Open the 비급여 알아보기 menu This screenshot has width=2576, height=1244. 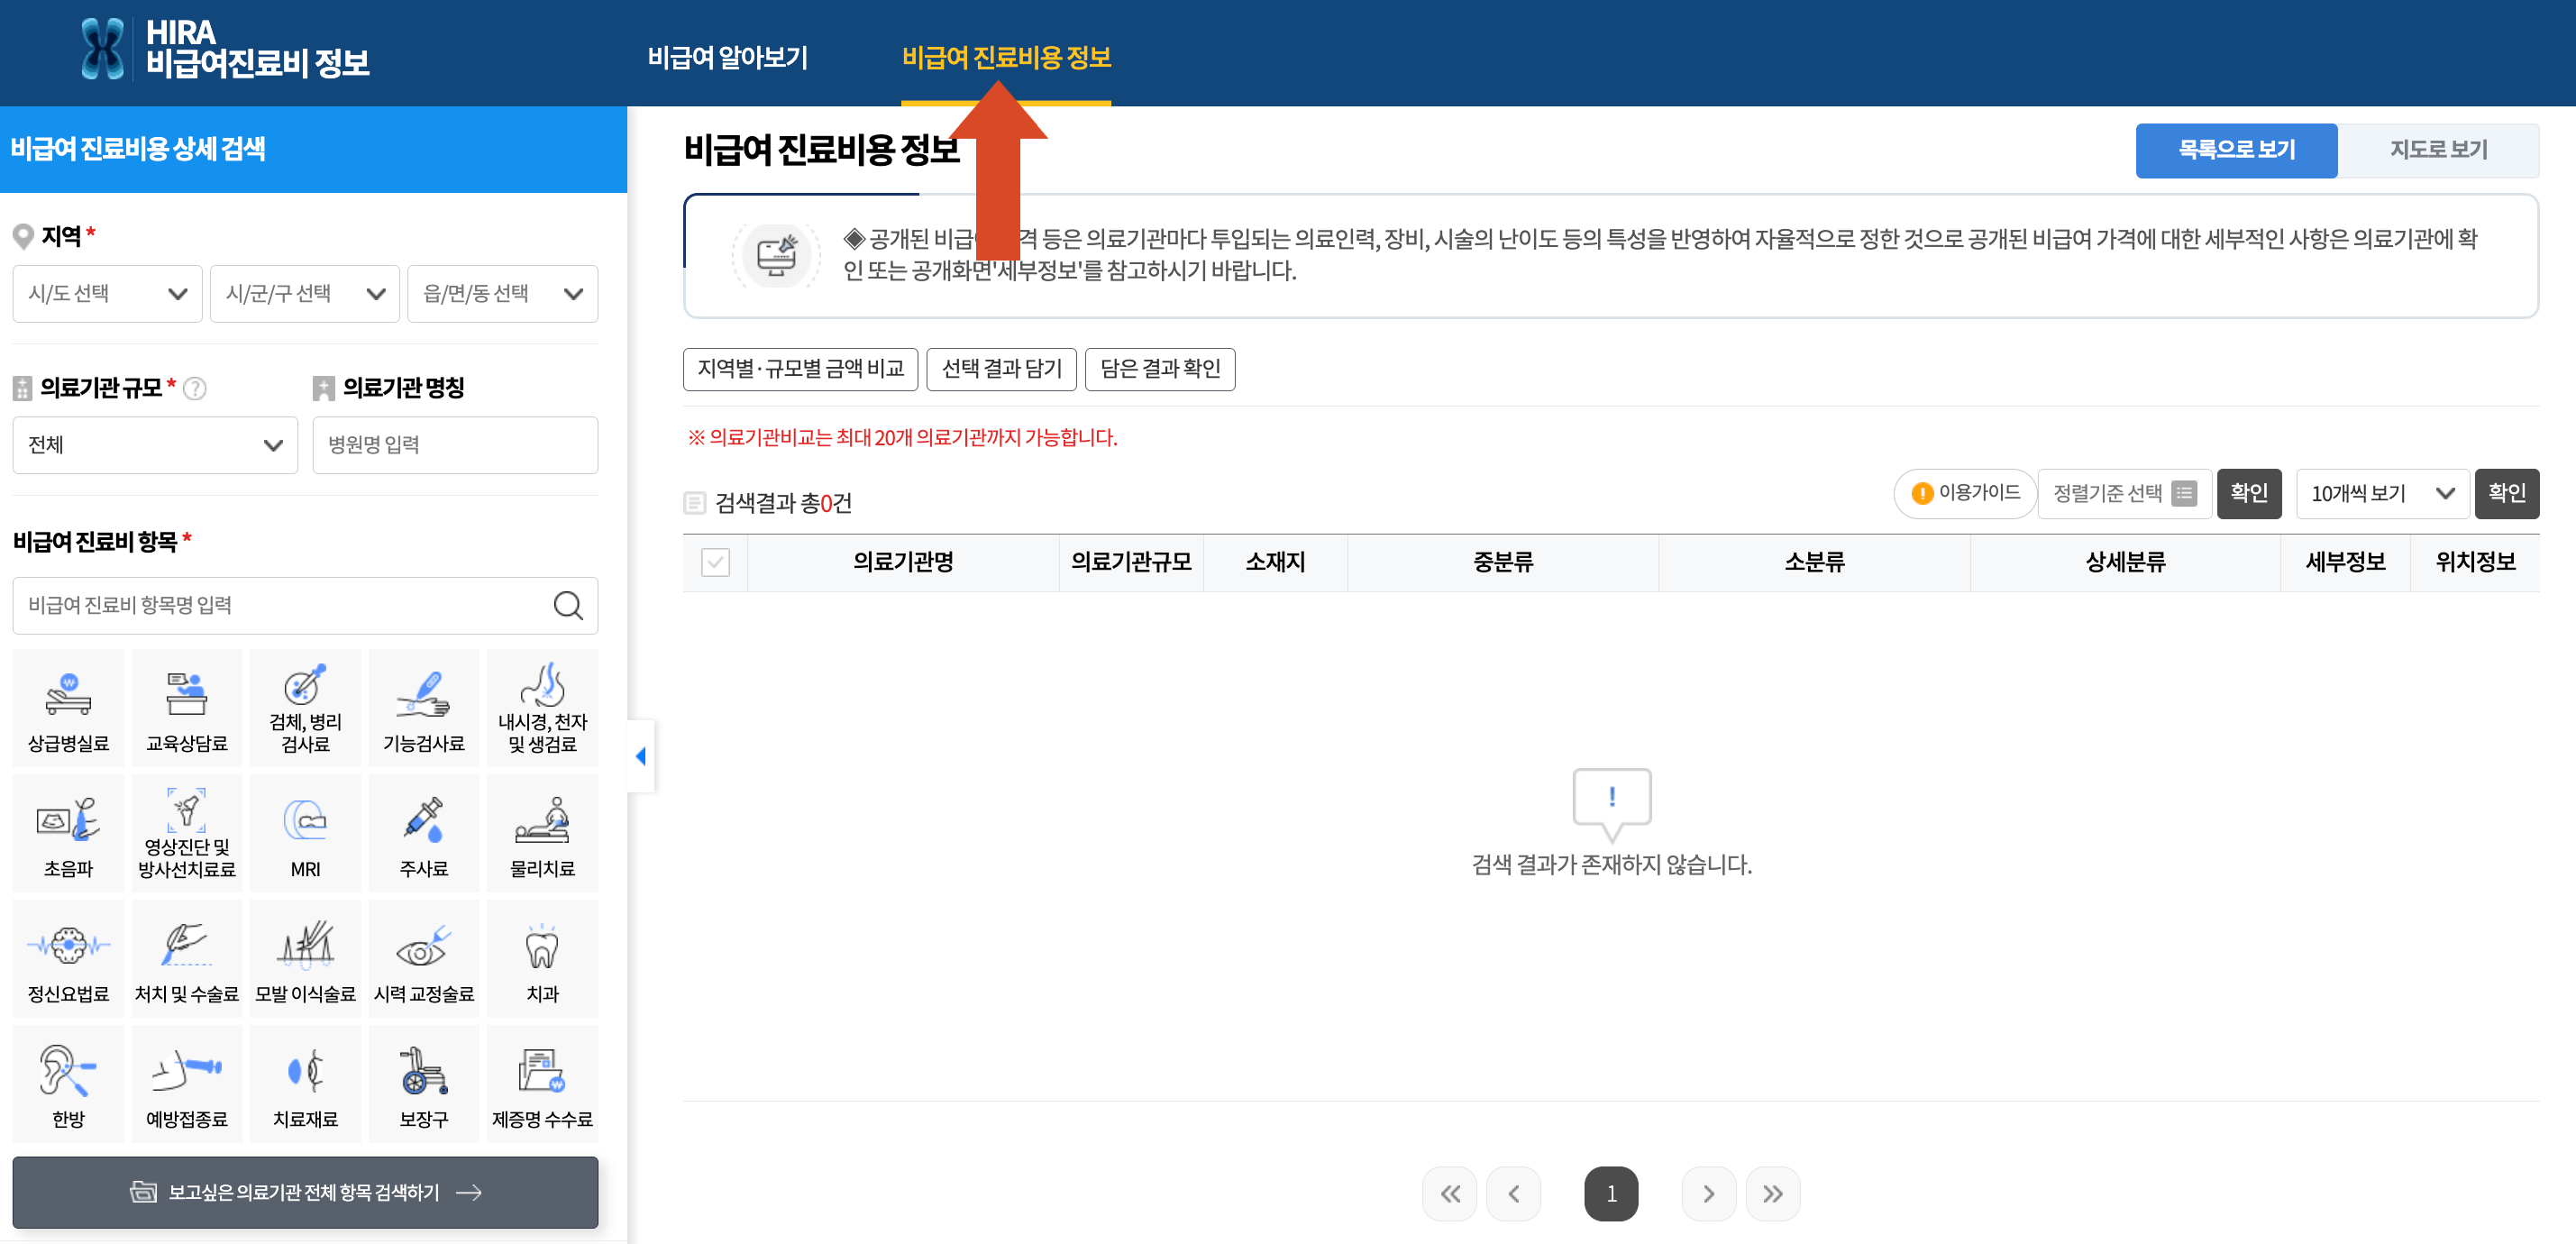pos(728,58)
